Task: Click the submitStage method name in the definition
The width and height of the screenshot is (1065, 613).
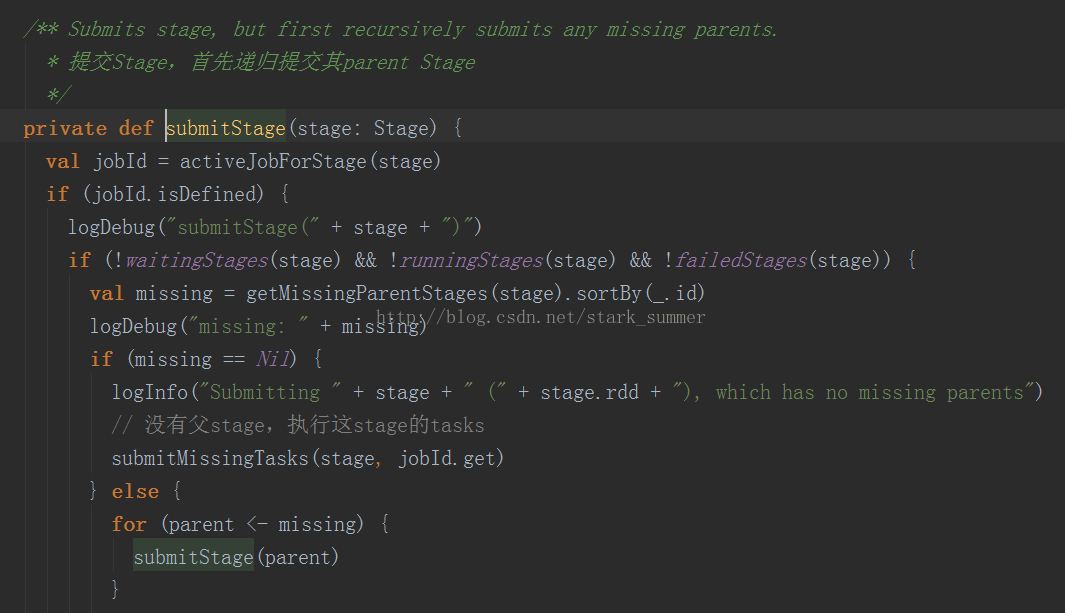Action: (x=226, y=128)
